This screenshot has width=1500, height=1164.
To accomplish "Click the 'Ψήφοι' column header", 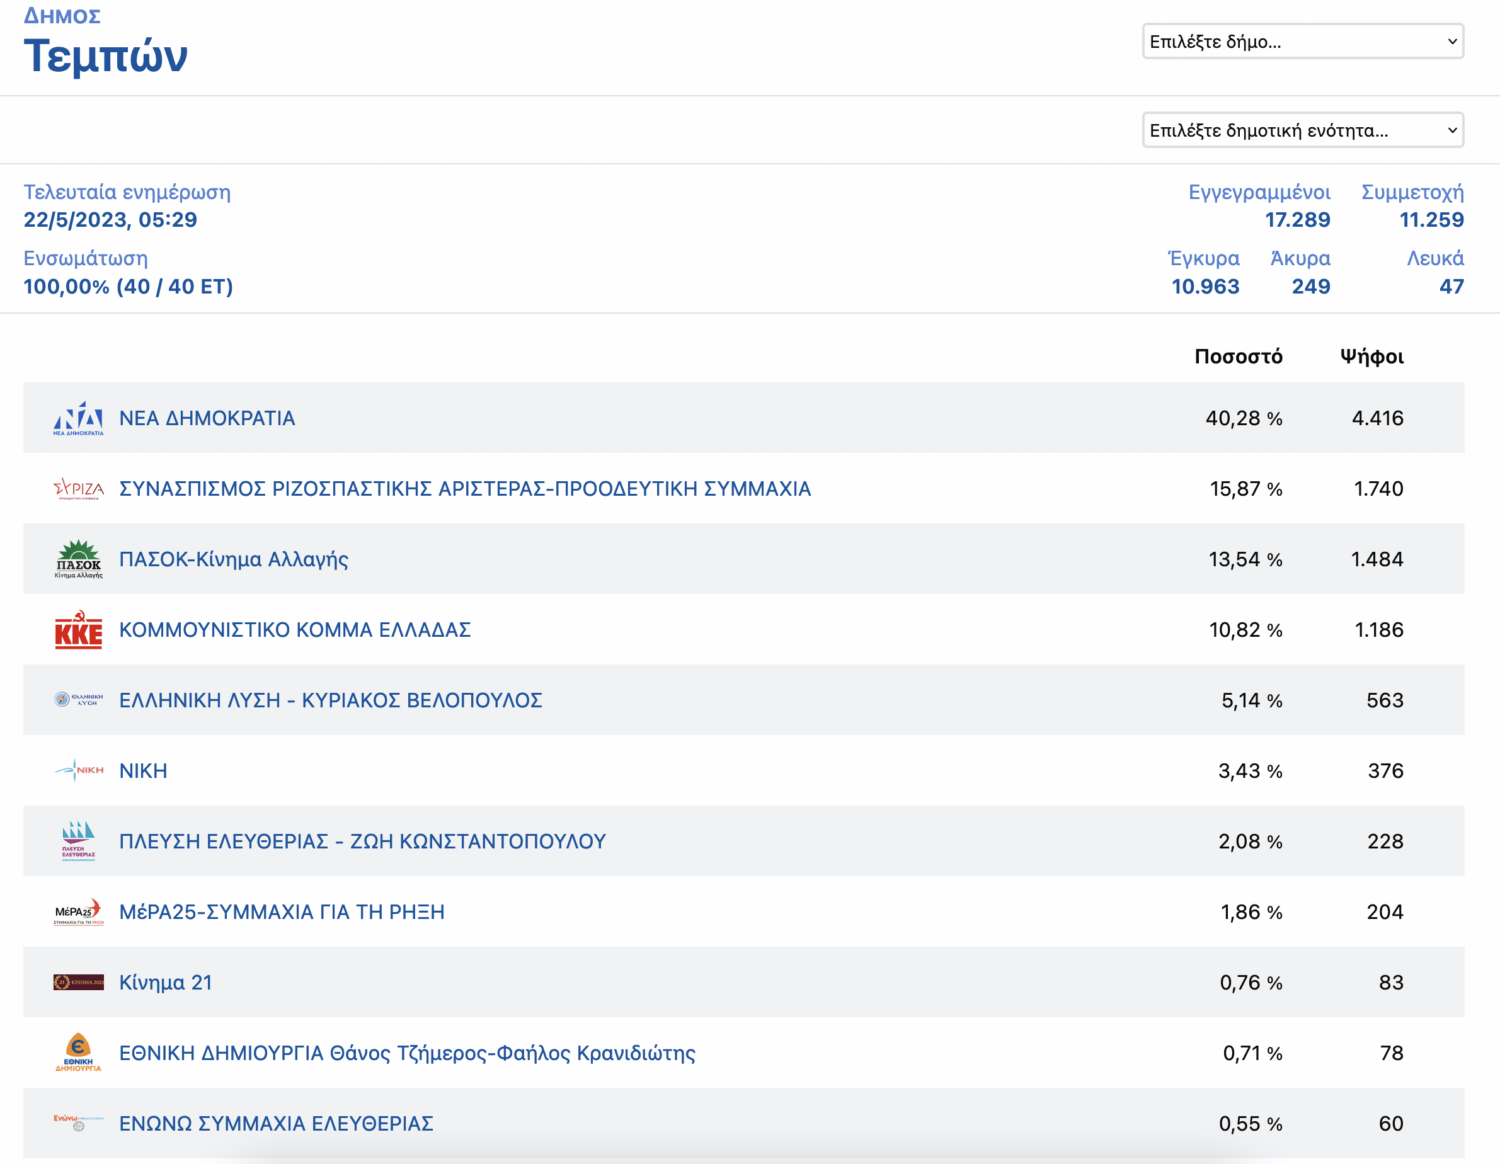I will click(x=1372, y=356).
